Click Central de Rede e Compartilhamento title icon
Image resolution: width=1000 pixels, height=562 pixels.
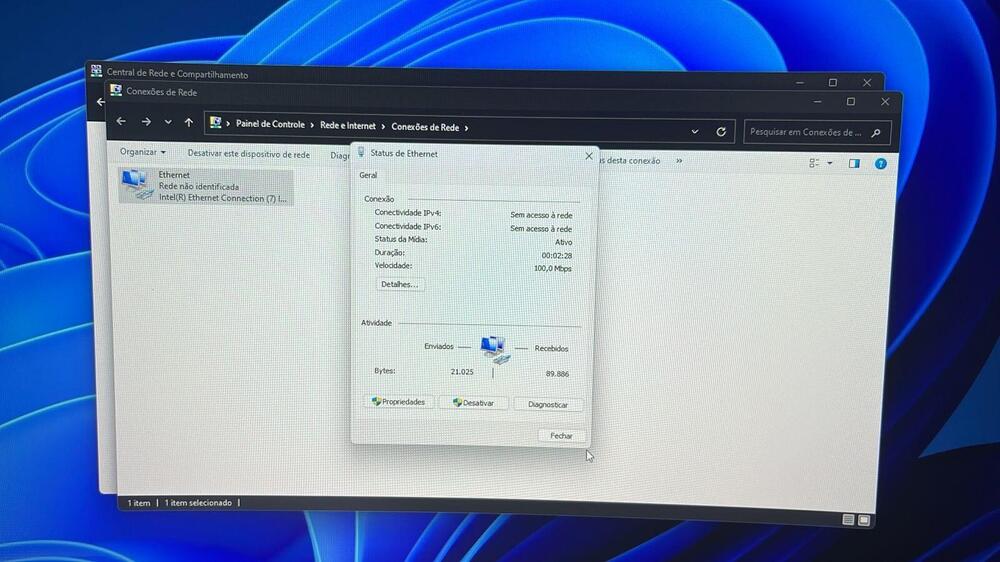96,71
